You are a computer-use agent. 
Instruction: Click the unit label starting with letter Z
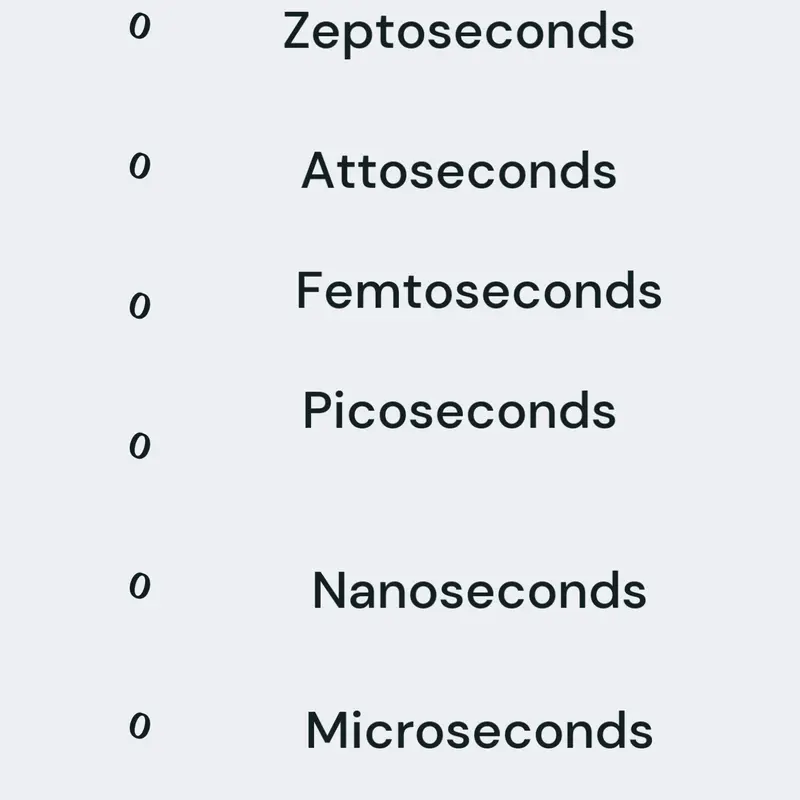click(459, 34)
